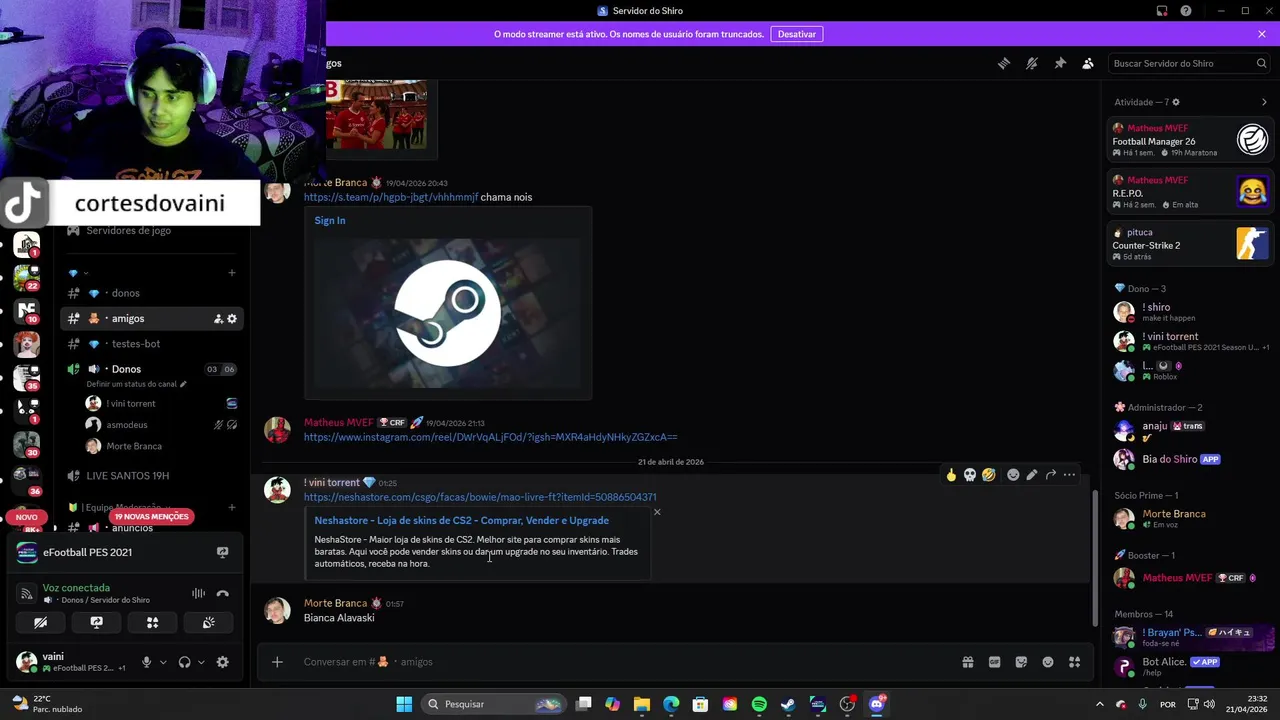Open the s.team link from Morte Branca
This screenshot has width=1280, height=720.
click(391, 197)
